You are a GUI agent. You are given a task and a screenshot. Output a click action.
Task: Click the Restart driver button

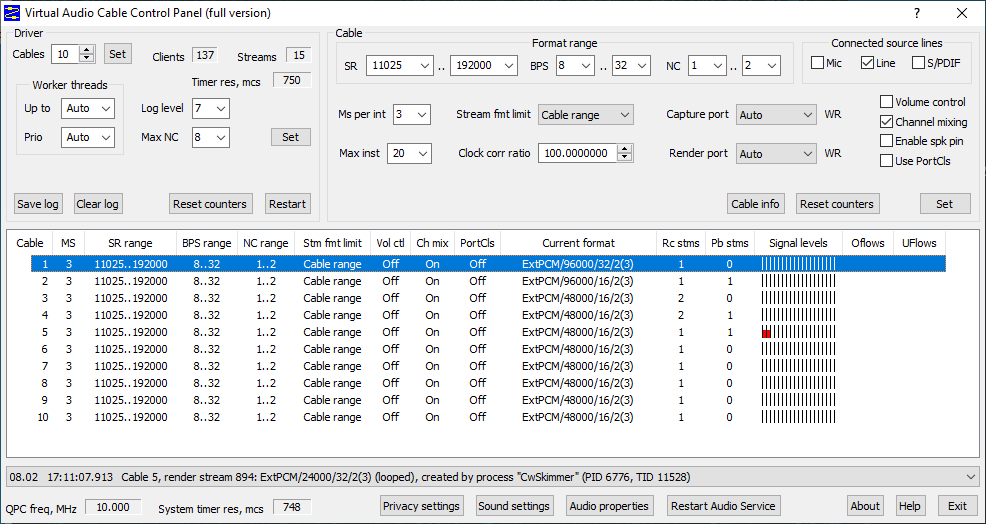287,204
